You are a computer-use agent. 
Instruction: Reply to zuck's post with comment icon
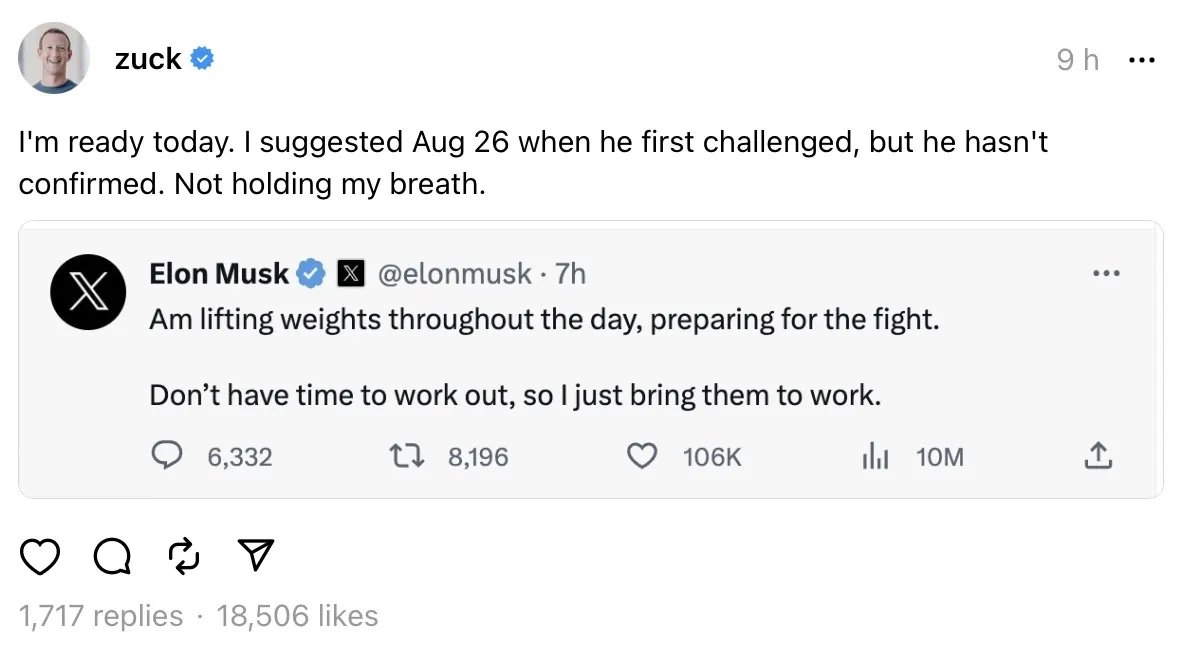pos(112,556)
